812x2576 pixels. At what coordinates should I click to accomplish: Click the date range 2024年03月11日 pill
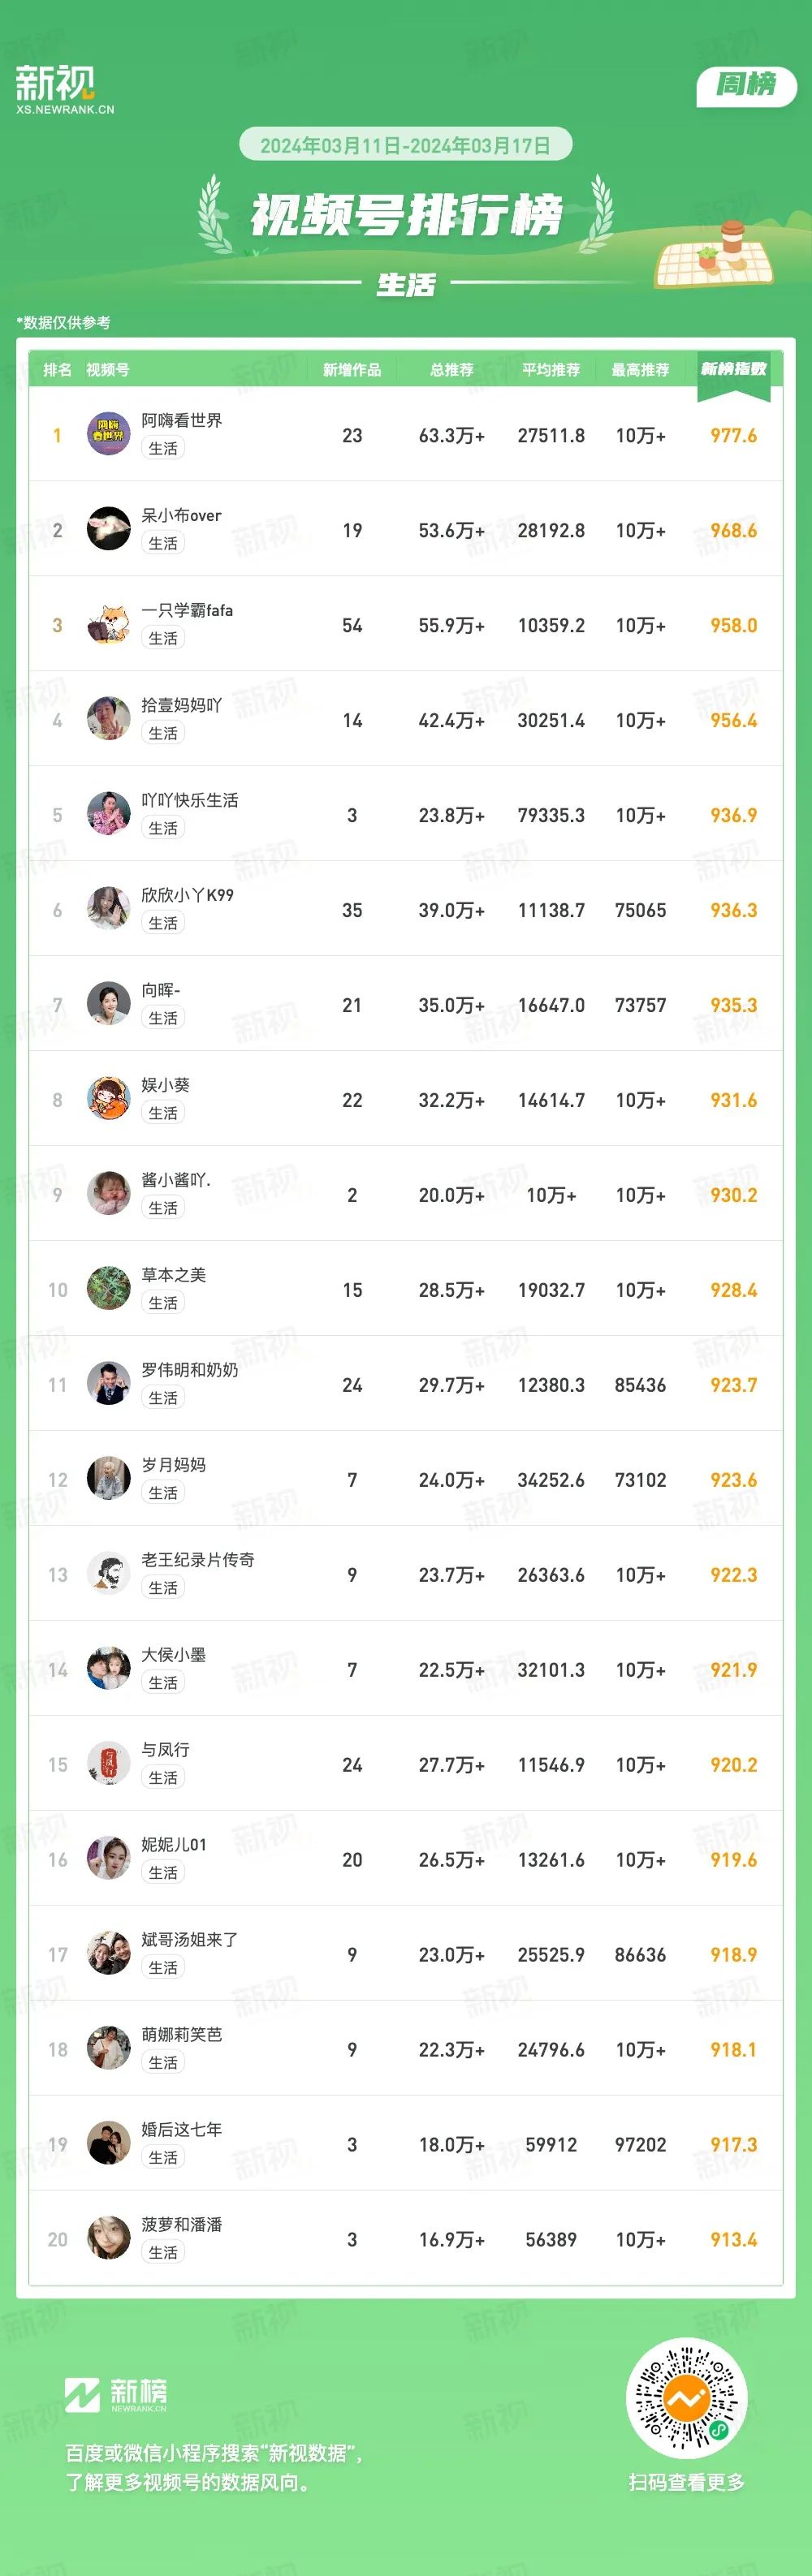point(405,145)
